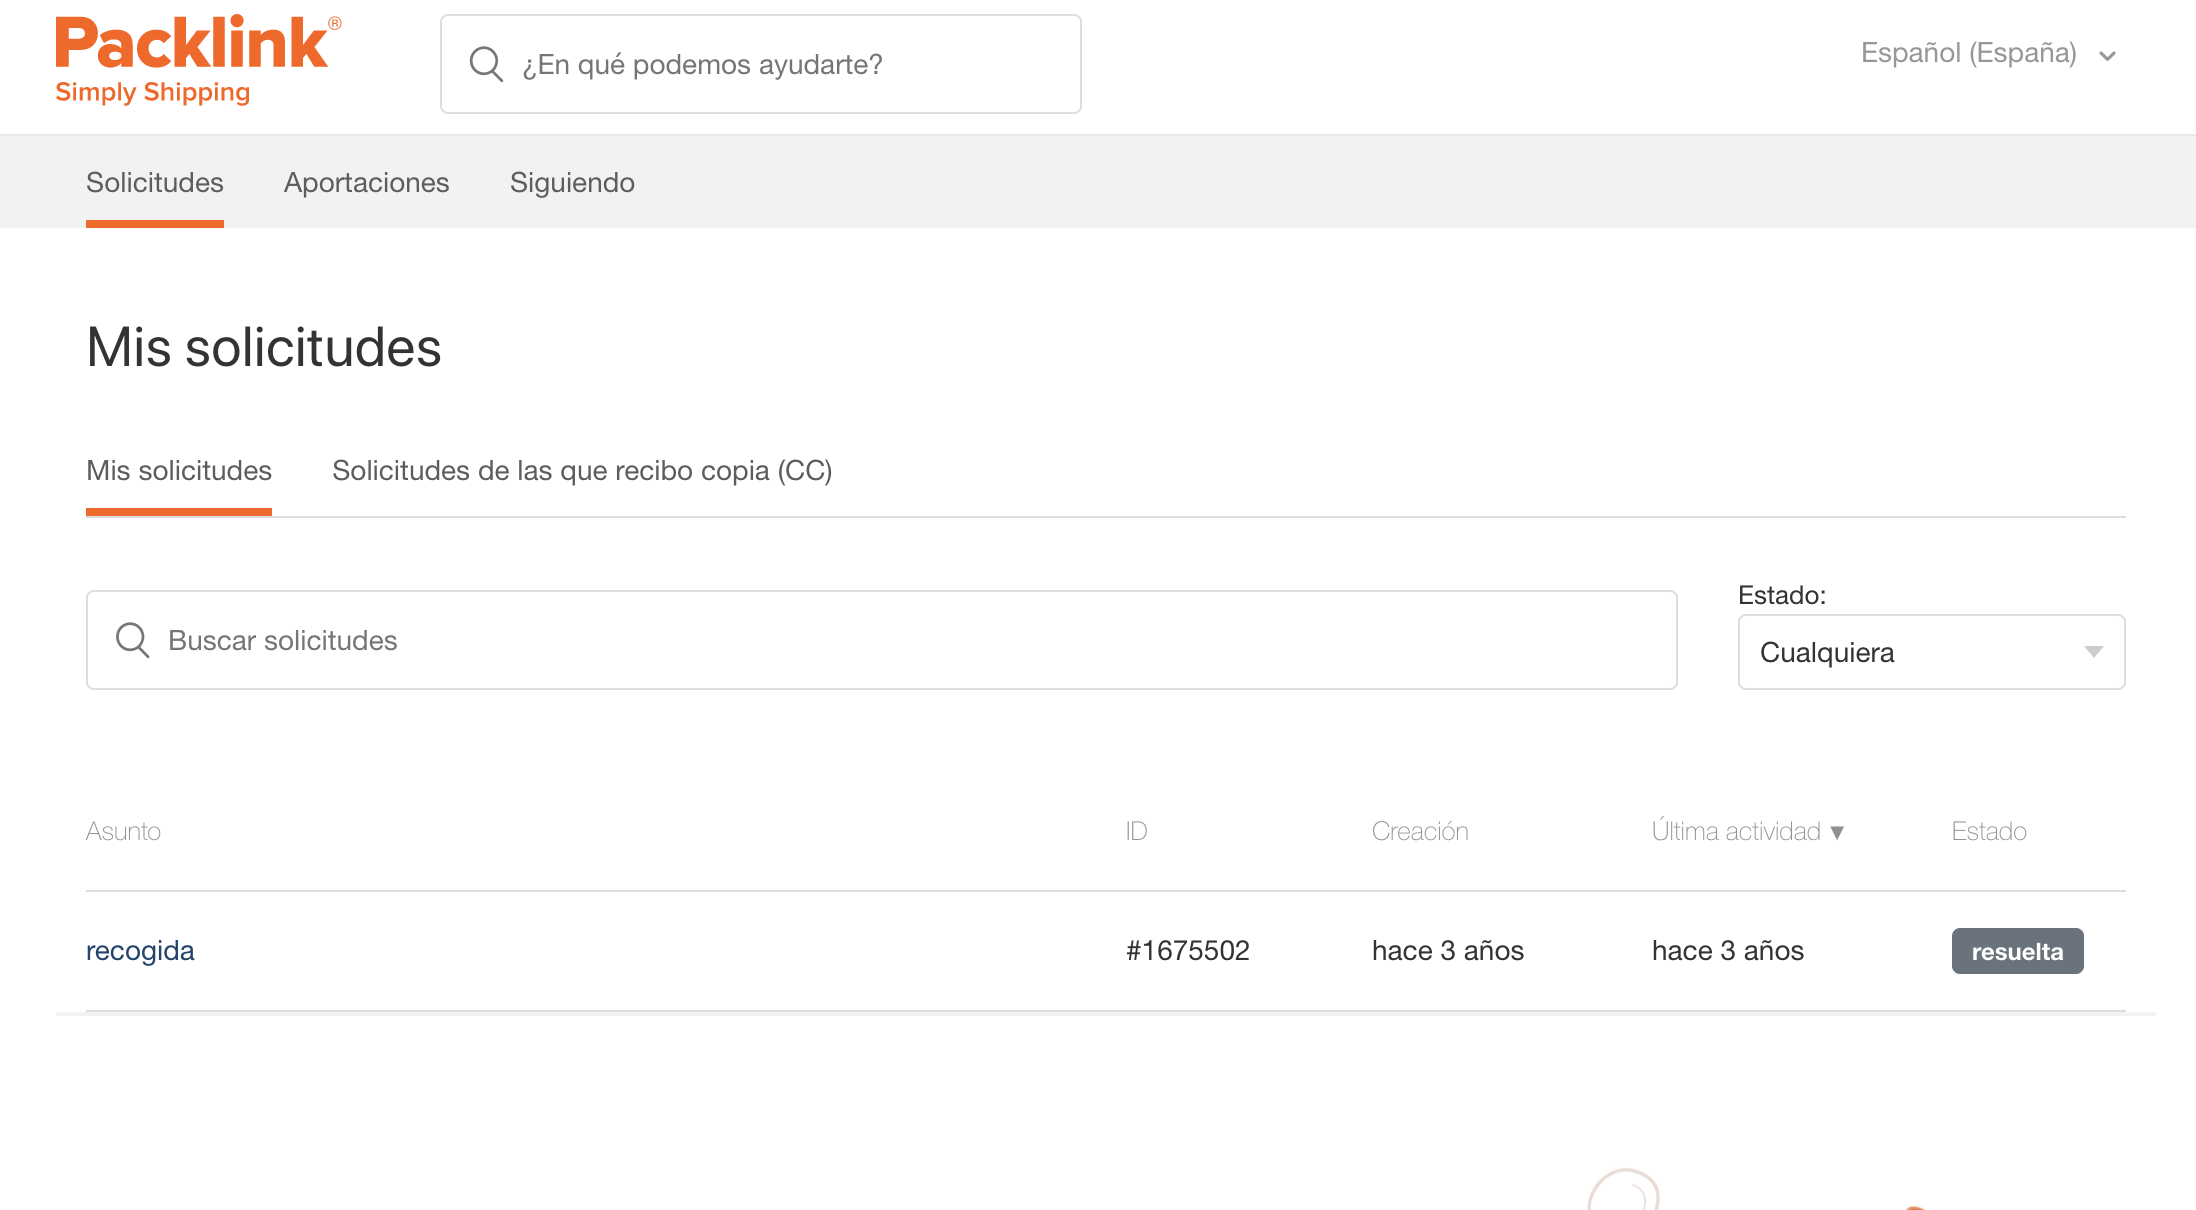The image size is (2196, 1210).
Task: Sort the table by the Creación column
Action: click(x=1420, y=831)
